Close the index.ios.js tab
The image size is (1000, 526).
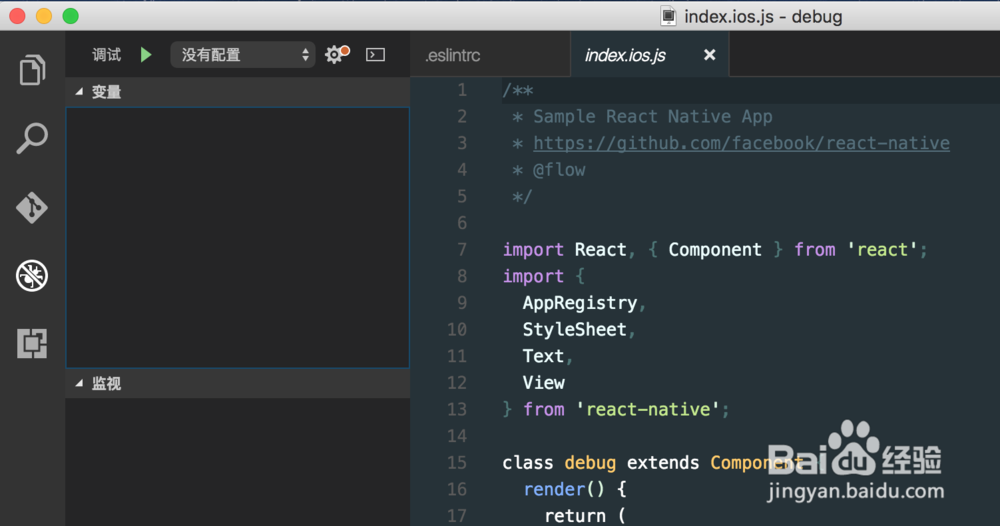[x=710, y=55]
